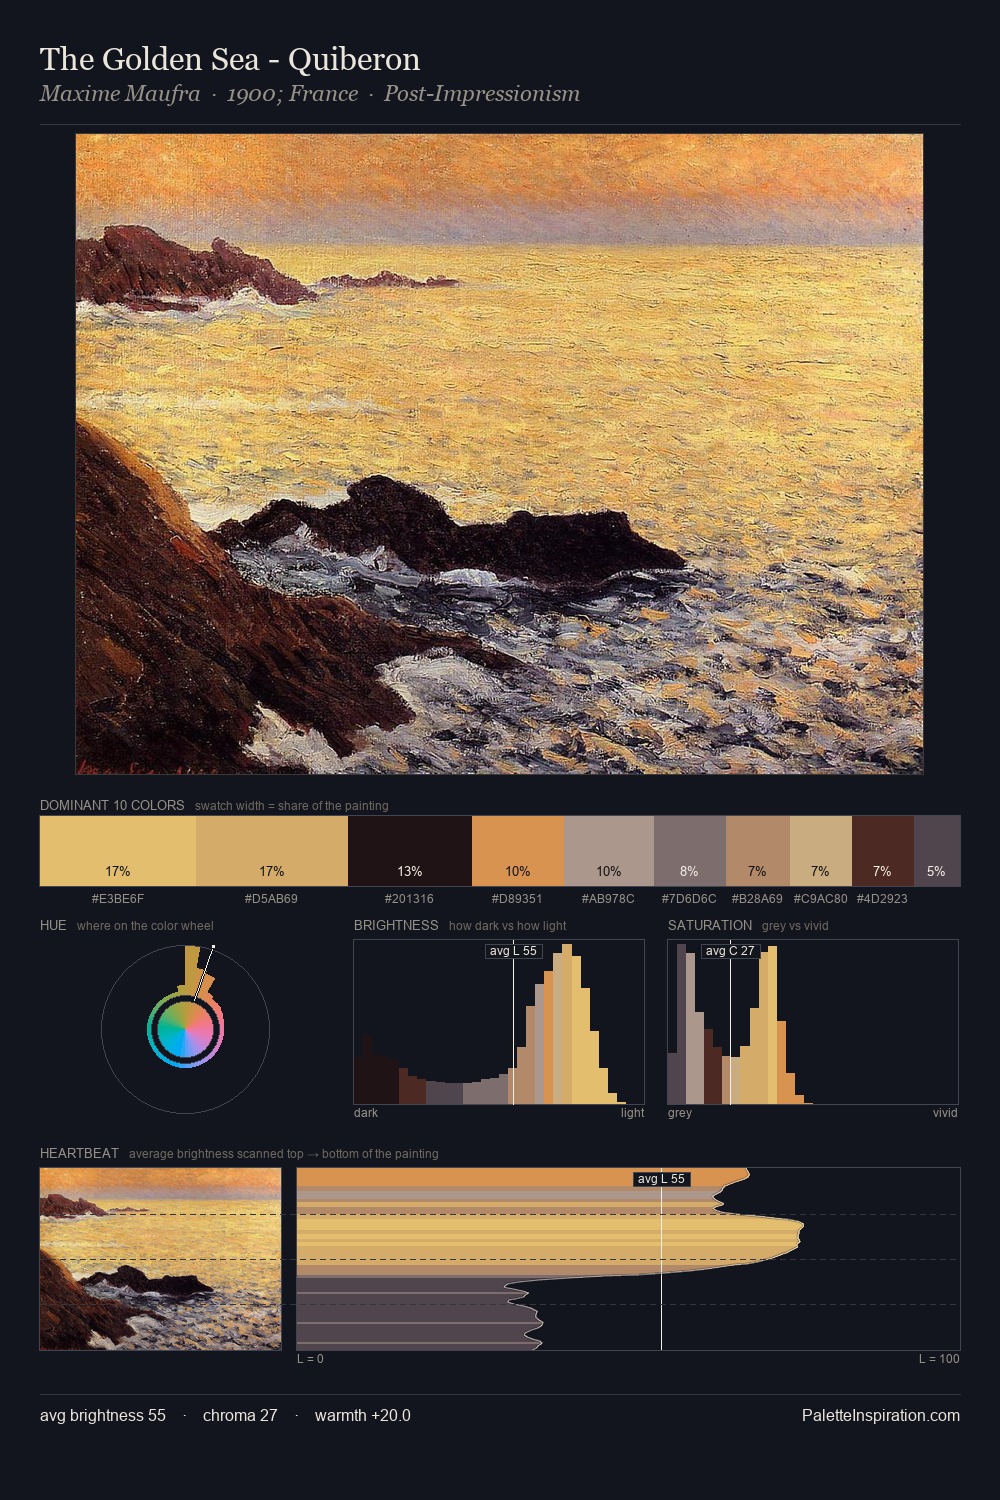The image size is (1000, 1500).
Task: Click 'how dark vs how light' caption
Action: (x=508, y=926)
